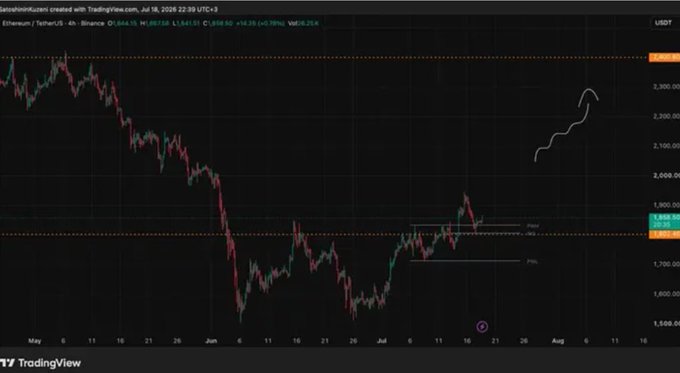Click the 1,500.00 price scale value
The height and width of the screenshot is (373, 680).
[666, 323]
